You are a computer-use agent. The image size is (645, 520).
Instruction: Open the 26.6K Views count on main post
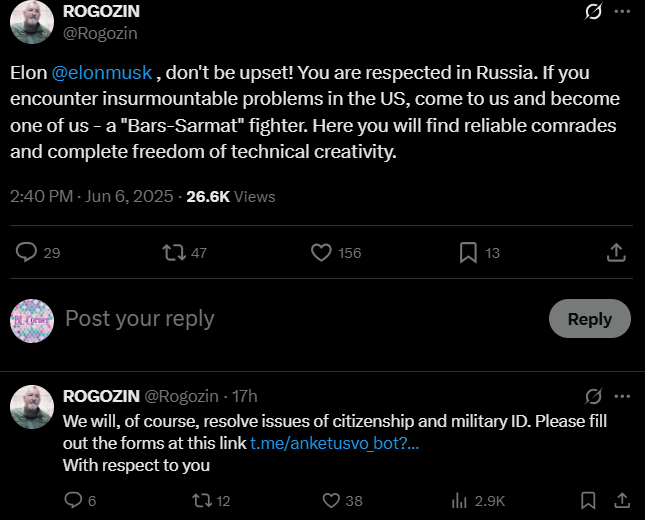coord(230,196)
